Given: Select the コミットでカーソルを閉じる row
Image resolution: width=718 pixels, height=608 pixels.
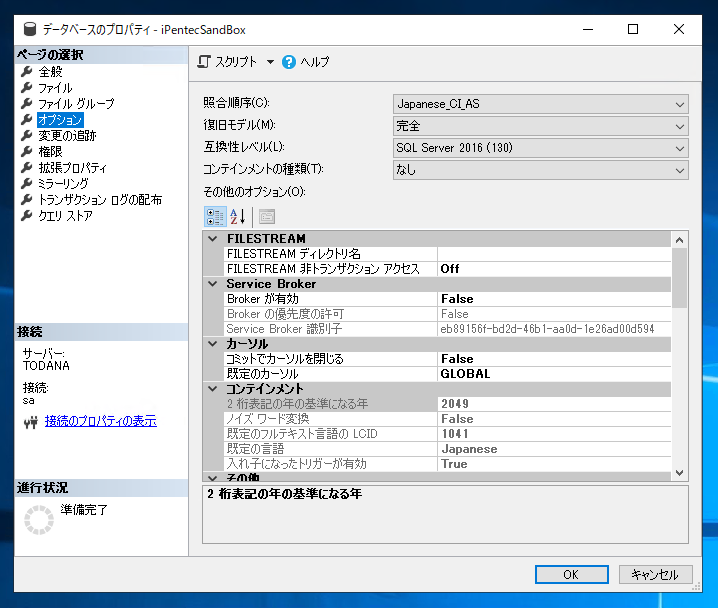Looking at the screenshot, I should [448, 359].
